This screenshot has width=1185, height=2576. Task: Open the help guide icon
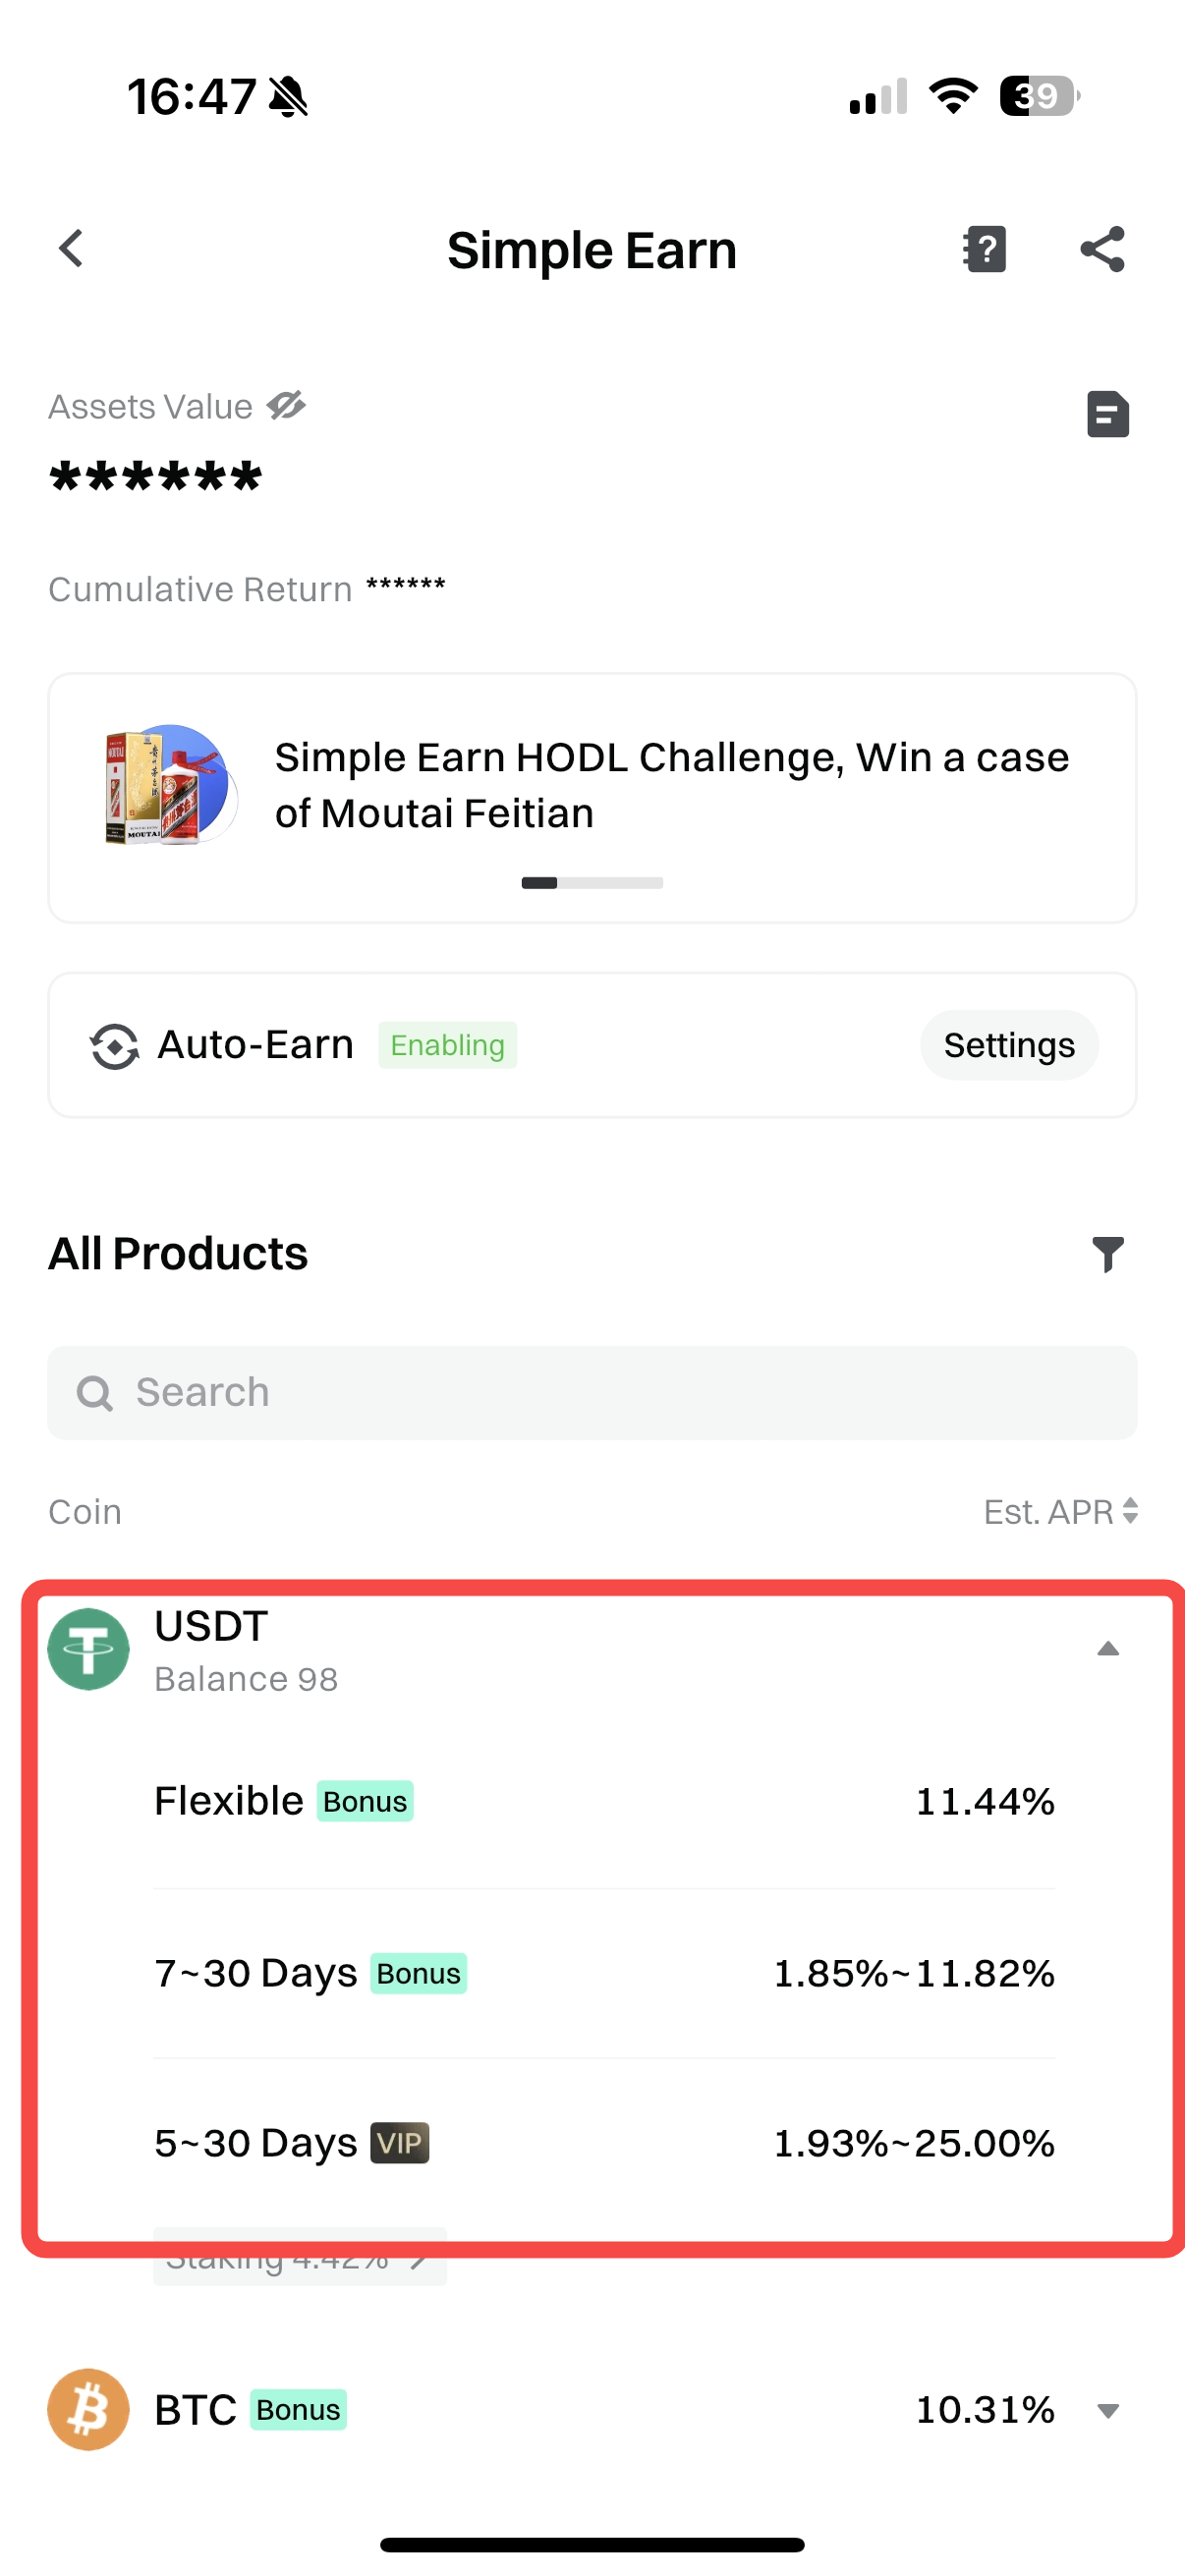[x=984, y=249]
